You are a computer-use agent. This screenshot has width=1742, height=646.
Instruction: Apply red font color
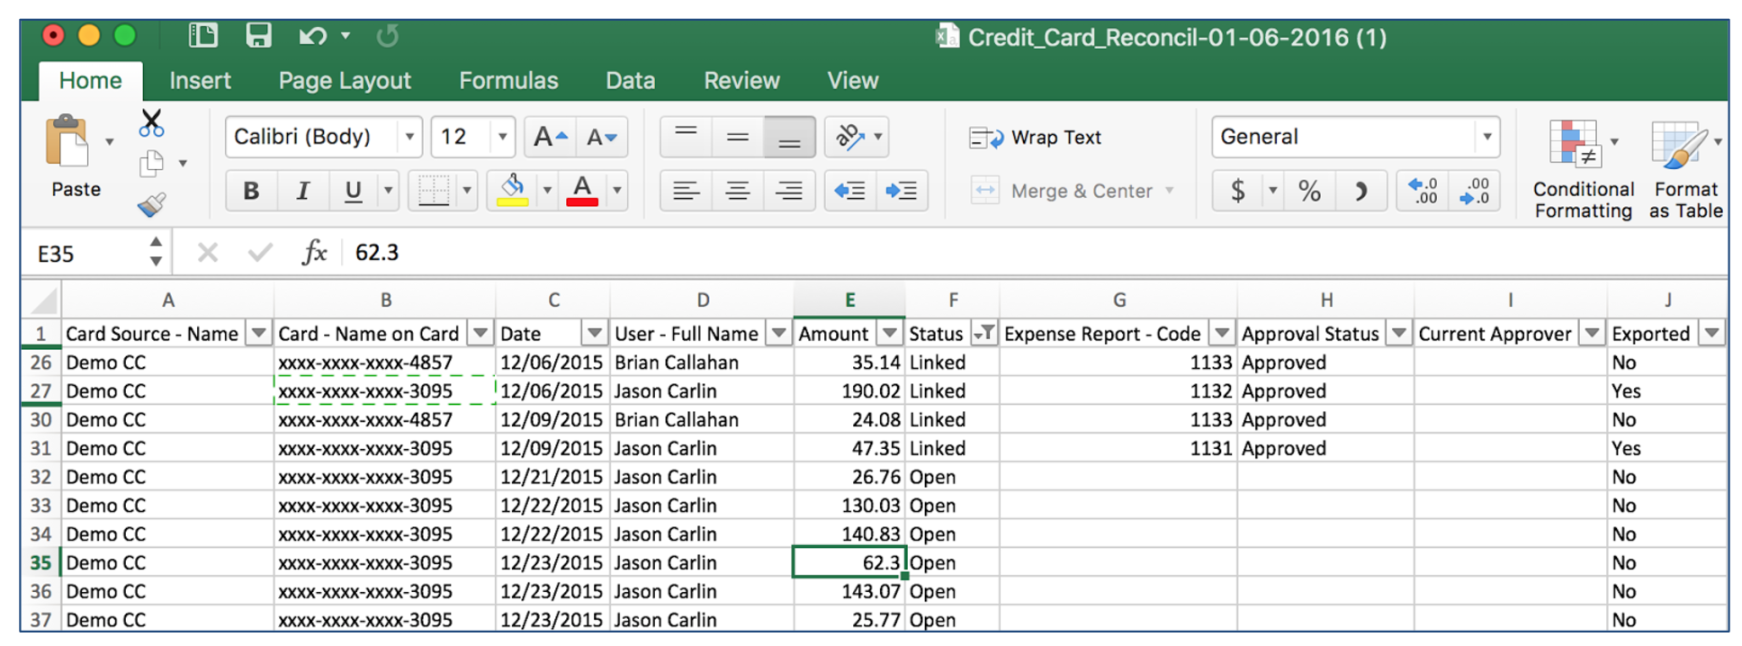(x=582, y=190)
